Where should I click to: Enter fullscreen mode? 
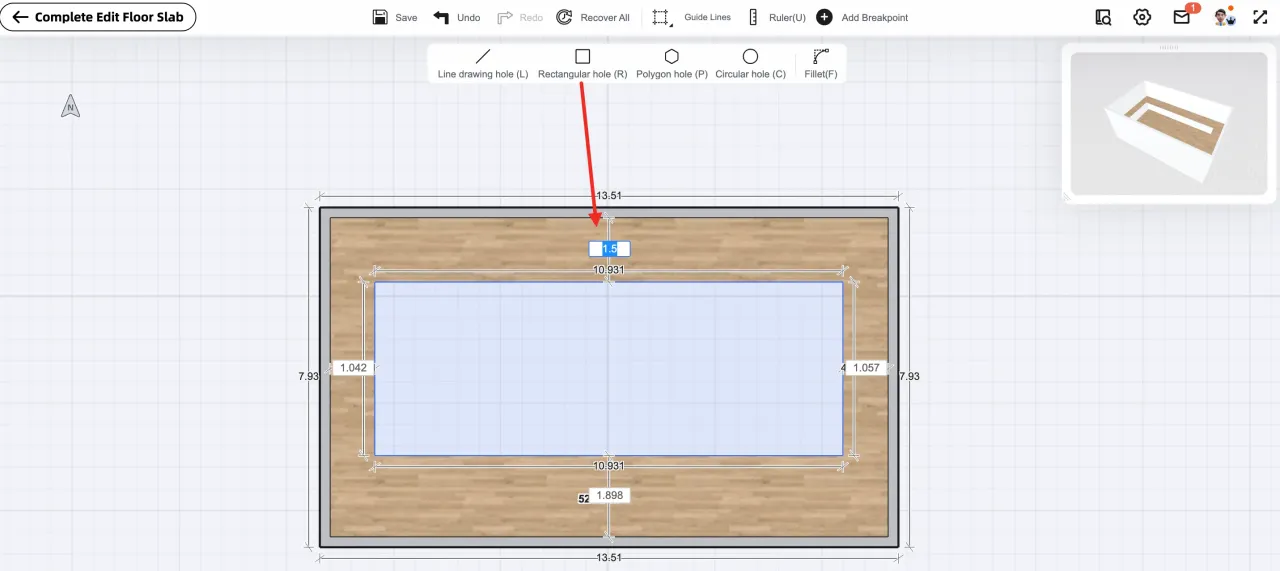[1259, 17]
